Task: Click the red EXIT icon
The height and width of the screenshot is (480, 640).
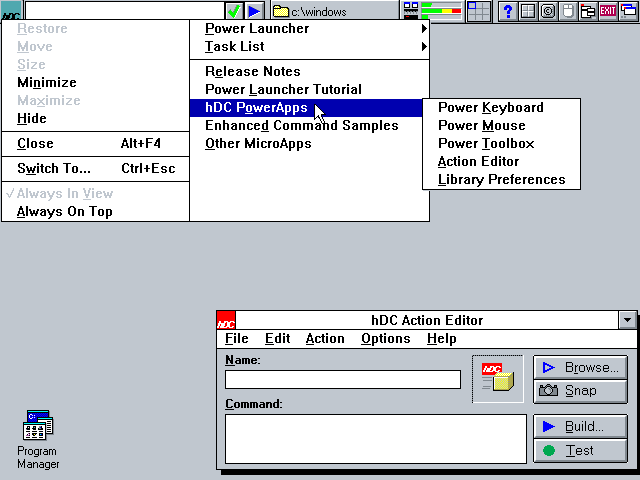Action: click(x=608, y=11)
